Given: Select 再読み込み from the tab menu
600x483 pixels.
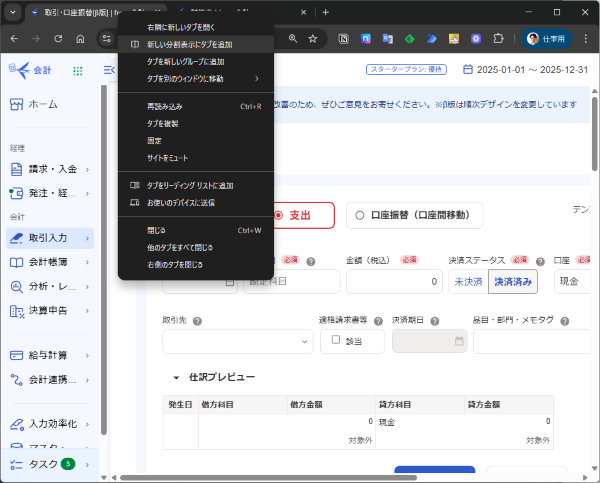Looking at the screenshot, I should click(x=165, y=105).
